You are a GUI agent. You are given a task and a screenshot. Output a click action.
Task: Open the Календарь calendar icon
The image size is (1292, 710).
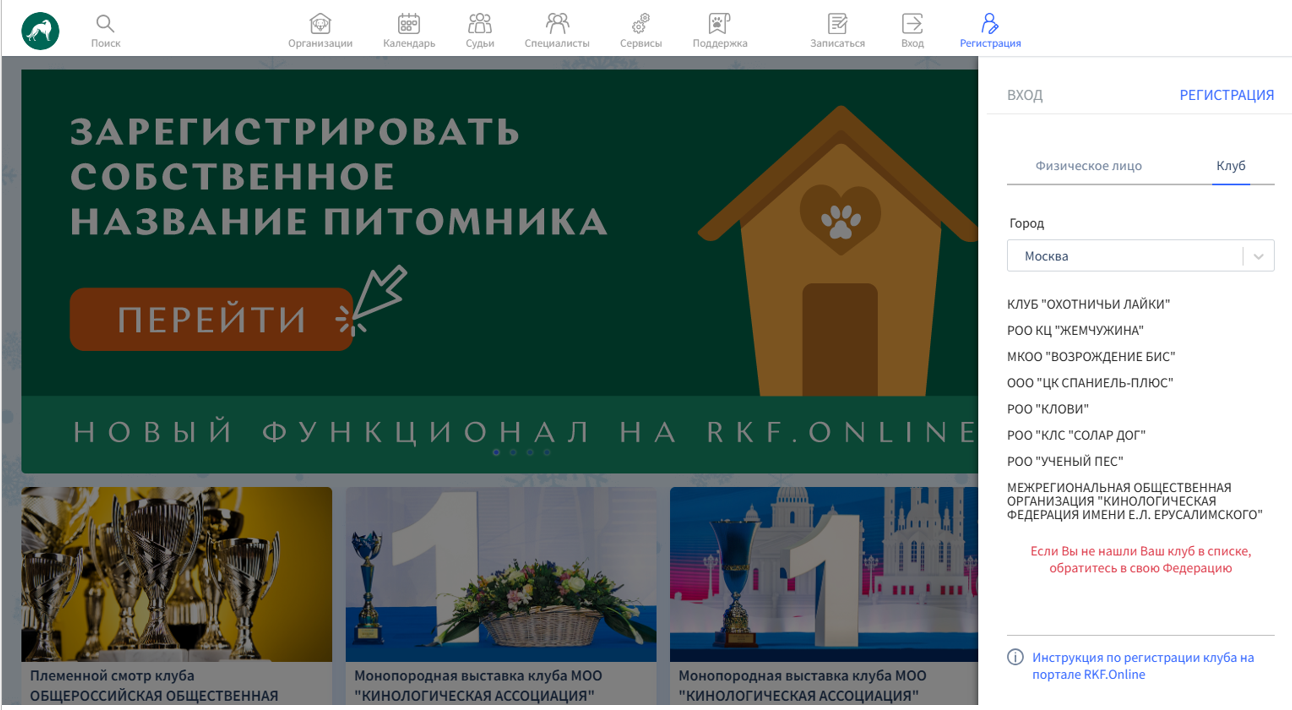pyautogui.click(x=408, y=24)
